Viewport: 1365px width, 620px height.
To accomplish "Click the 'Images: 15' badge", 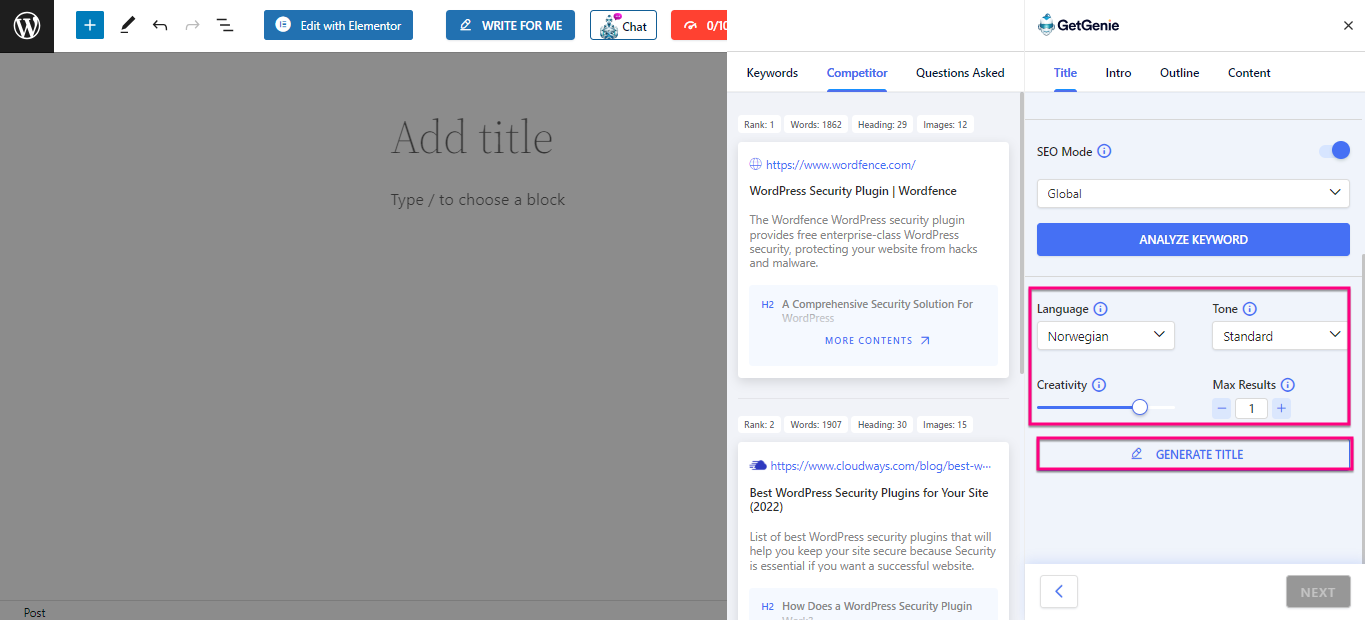I will pos(945,425).
